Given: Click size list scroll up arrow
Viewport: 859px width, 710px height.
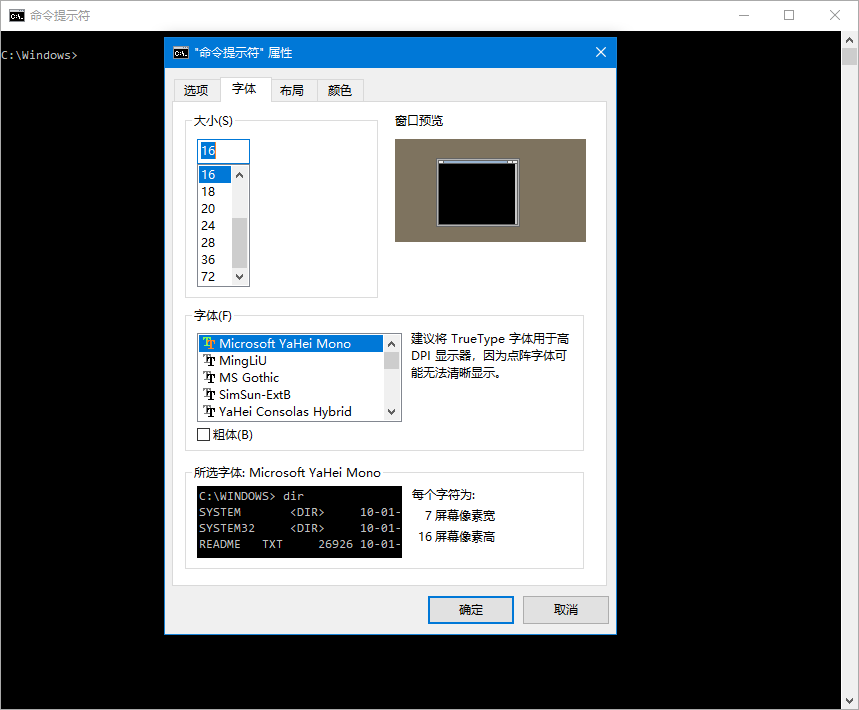Looking at the screenshot, I should (239, 175).
